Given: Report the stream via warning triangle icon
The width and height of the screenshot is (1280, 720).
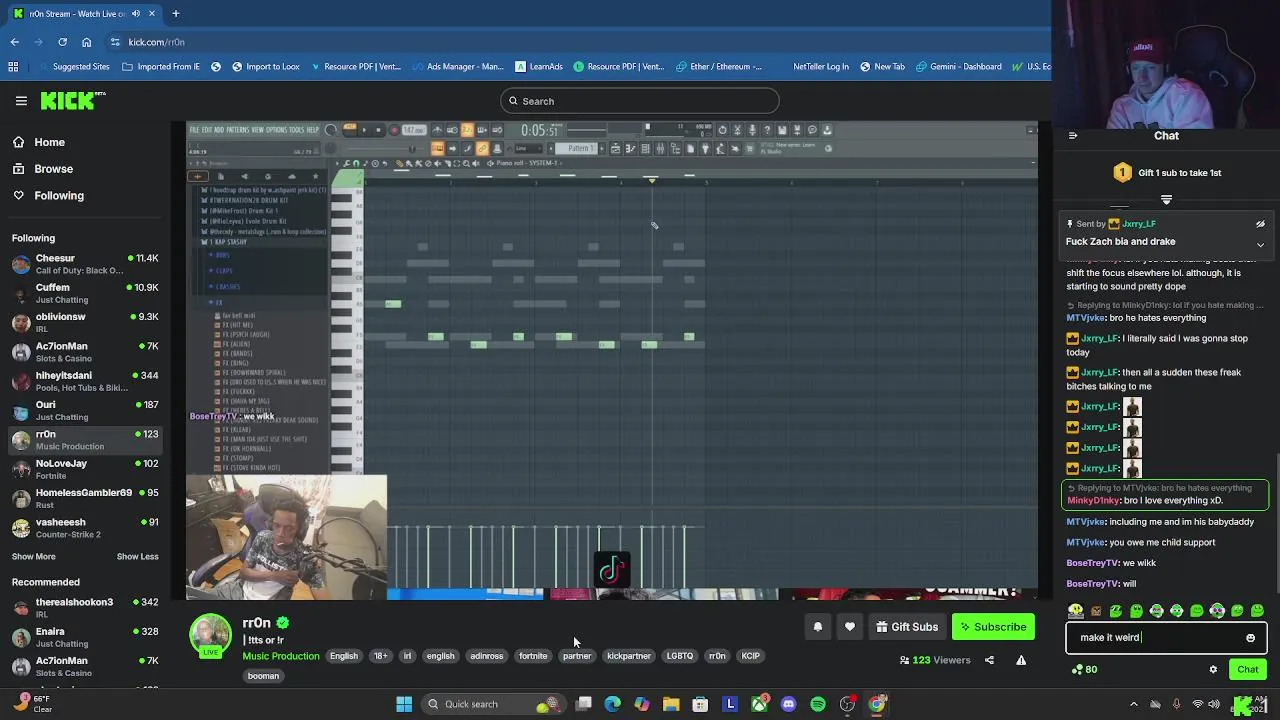Looking at the screenshot, I should pos(1021,660).
